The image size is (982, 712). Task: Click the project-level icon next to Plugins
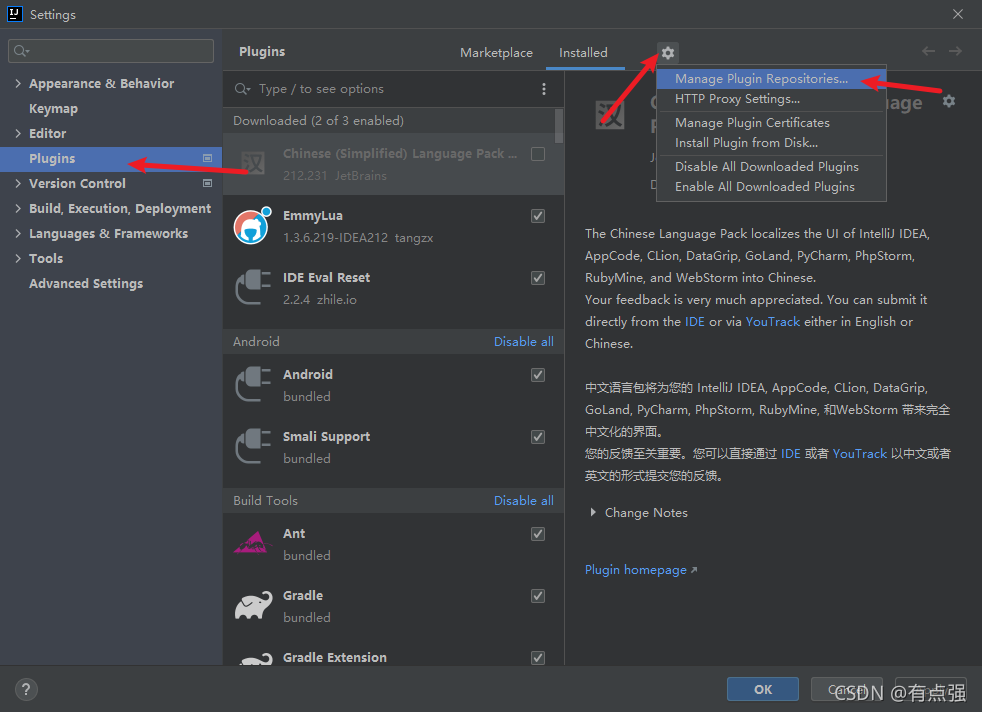tap(207, 158)
